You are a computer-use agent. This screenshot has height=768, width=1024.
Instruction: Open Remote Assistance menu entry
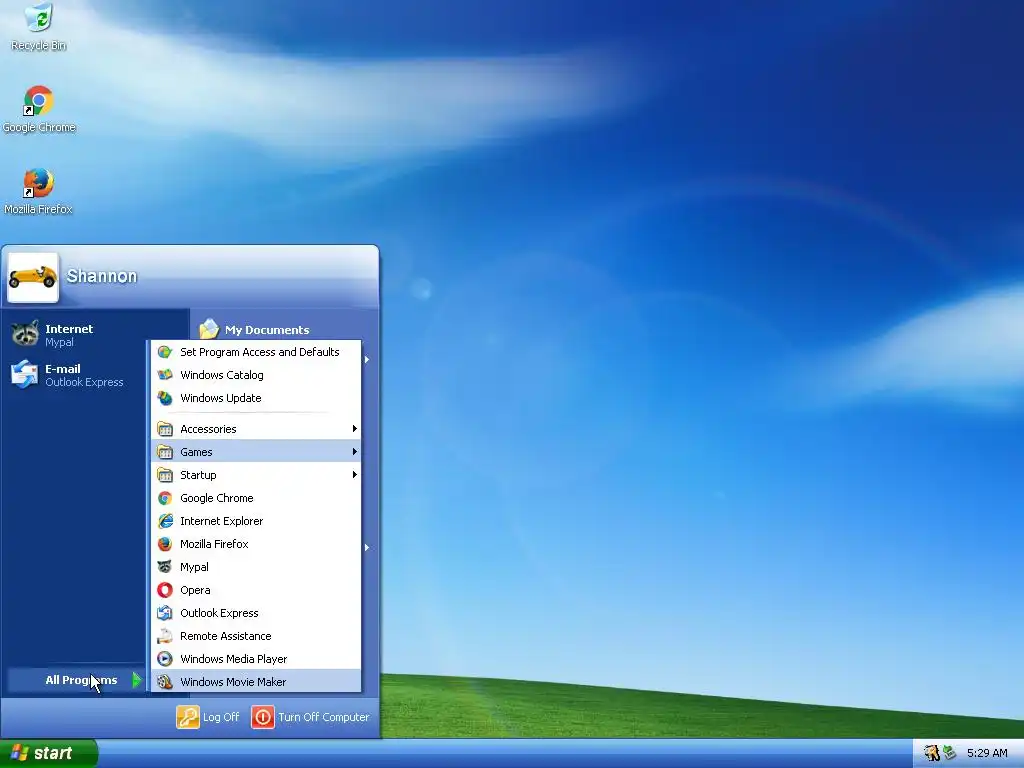tap(256, 636)
